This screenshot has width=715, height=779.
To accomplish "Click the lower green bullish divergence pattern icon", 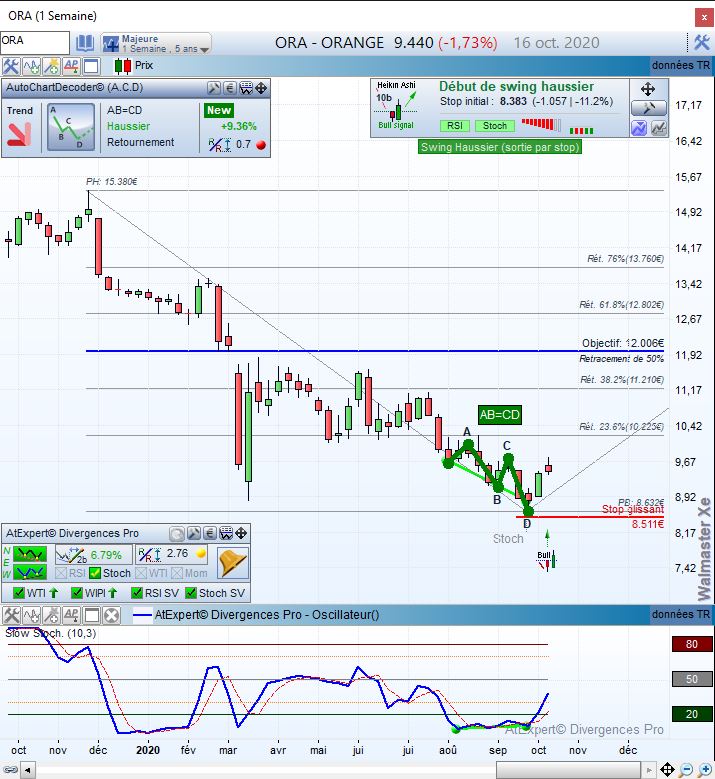I will pyautogui.click(x=30, y=573).
